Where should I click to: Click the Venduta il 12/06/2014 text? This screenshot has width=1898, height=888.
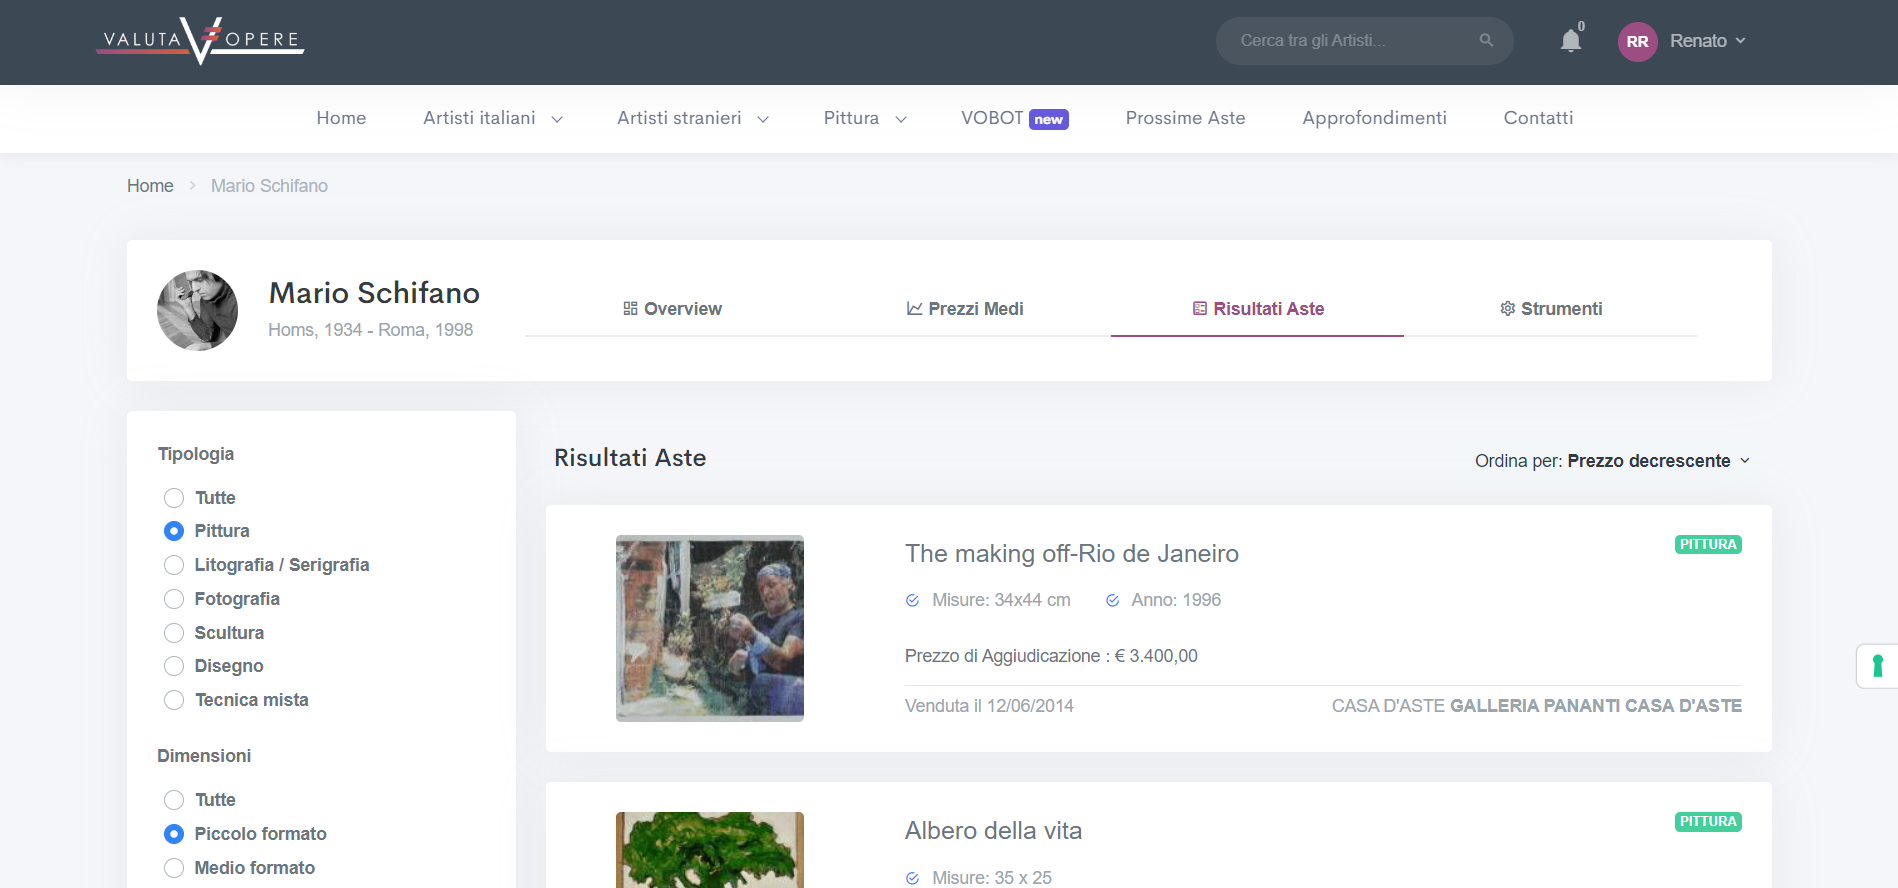coord(989,706)
